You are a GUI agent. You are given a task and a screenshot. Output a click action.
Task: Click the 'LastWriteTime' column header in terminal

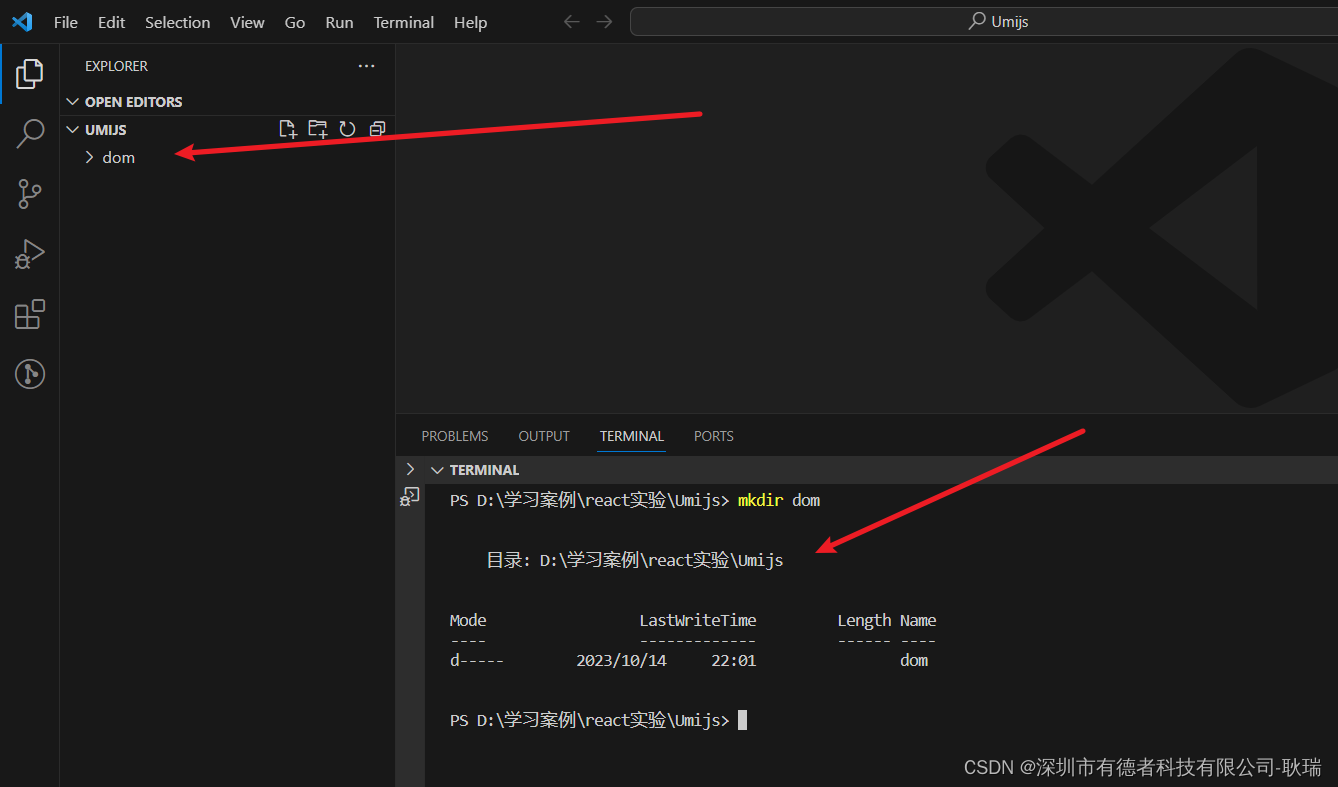[x=698, y=620]
